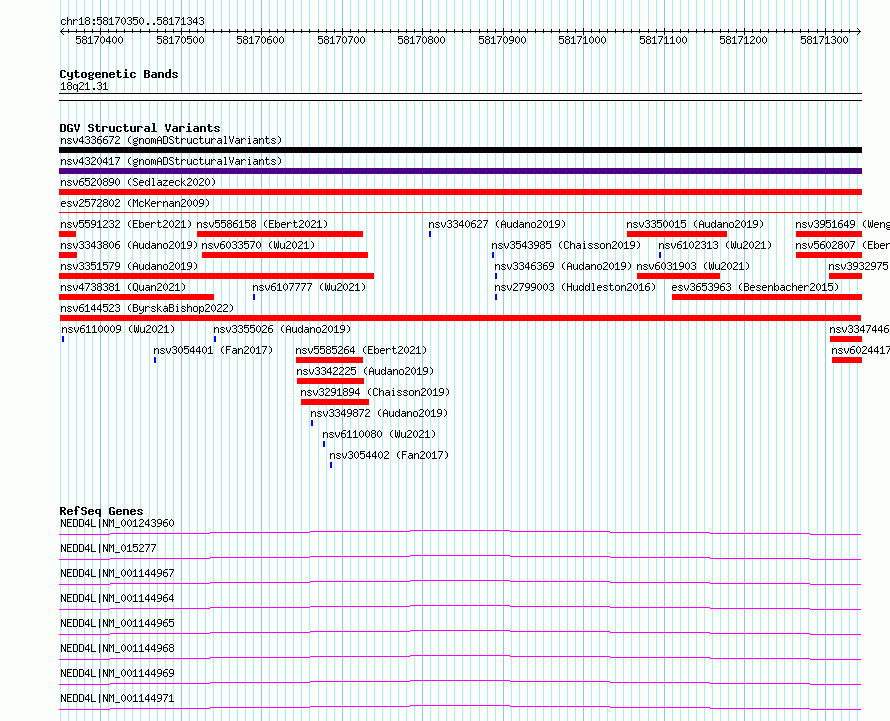Click nsv6110080 Wu2021 label
This screenshot has width=890, height=721.
pos(379,434)
